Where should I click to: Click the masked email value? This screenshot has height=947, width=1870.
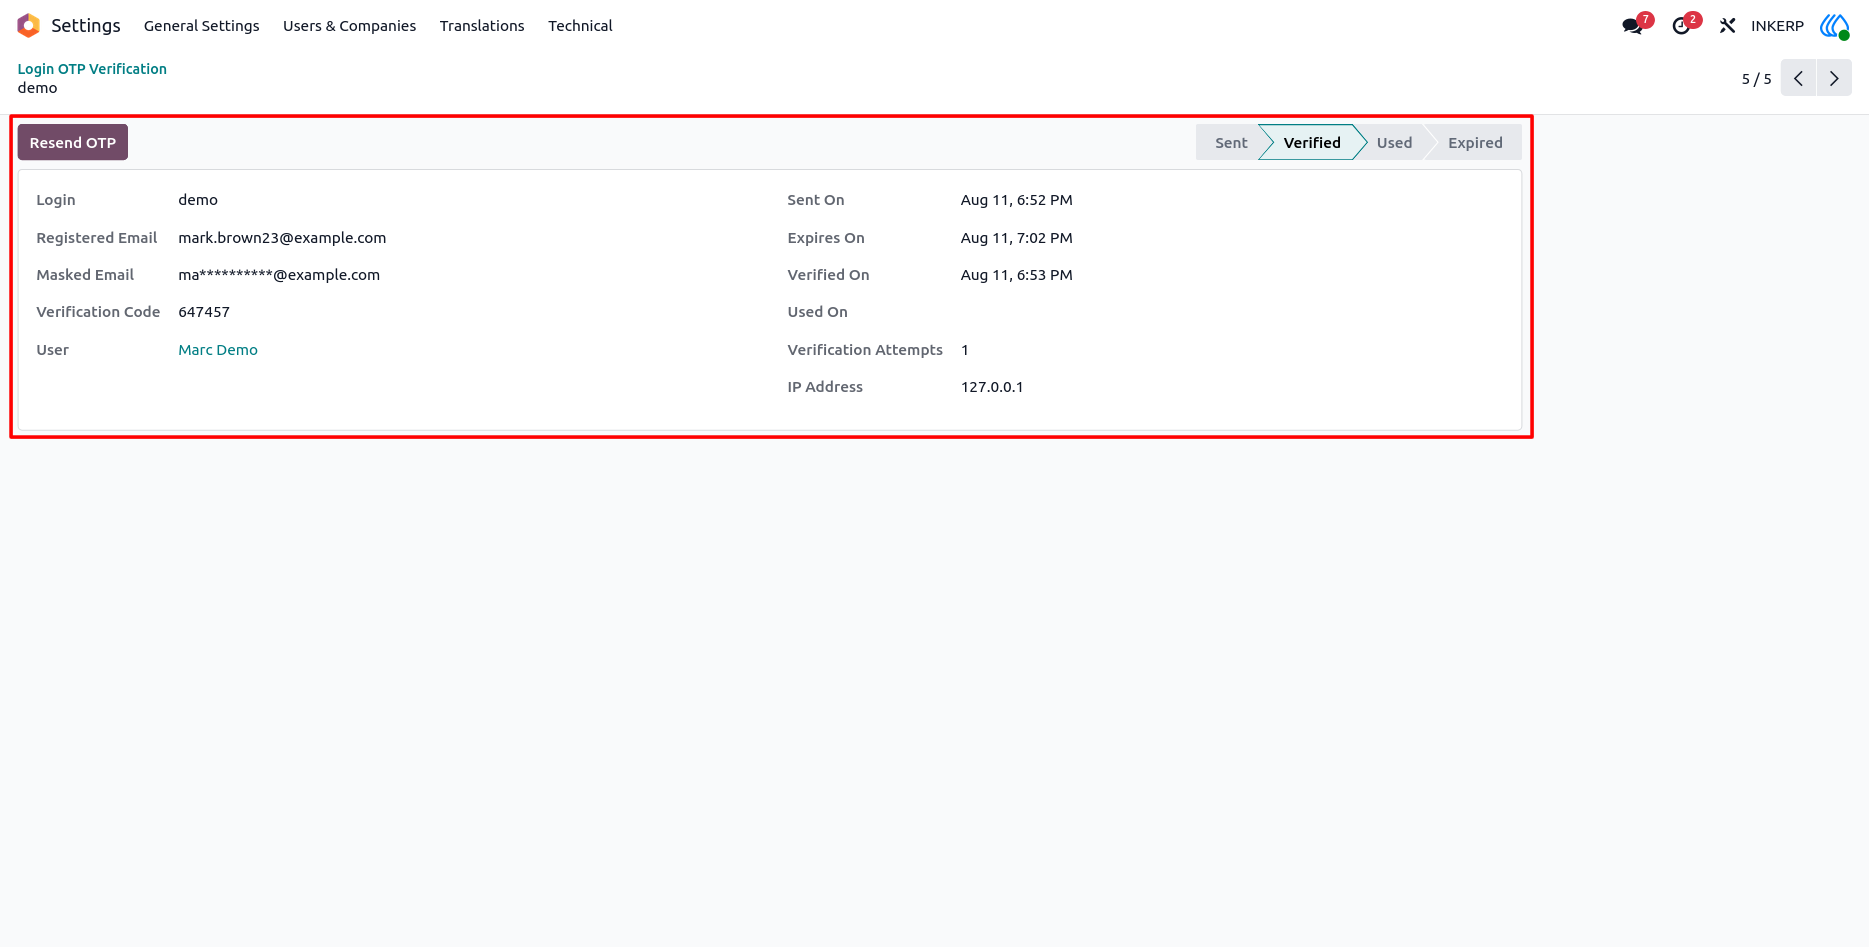[279, 275]
